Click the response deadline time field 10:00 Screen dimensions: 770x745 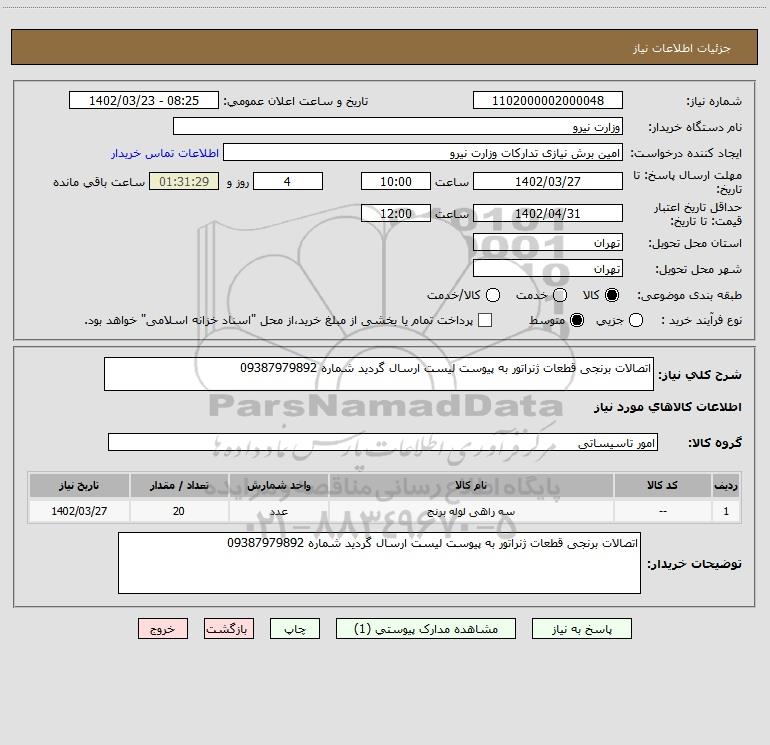396,181
